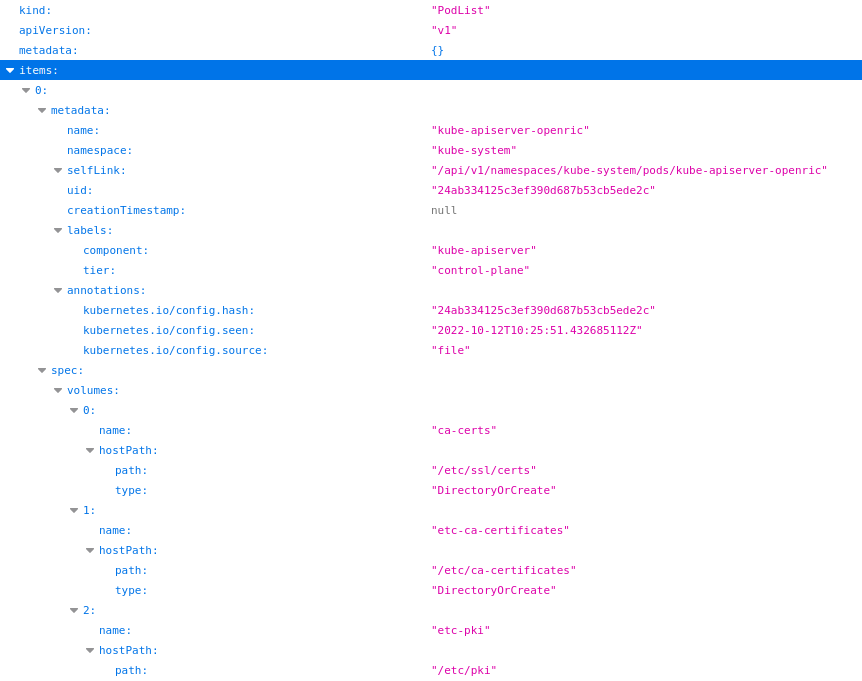Click the config.seen timestamp value
862x681 pixels.
point(536,330)
